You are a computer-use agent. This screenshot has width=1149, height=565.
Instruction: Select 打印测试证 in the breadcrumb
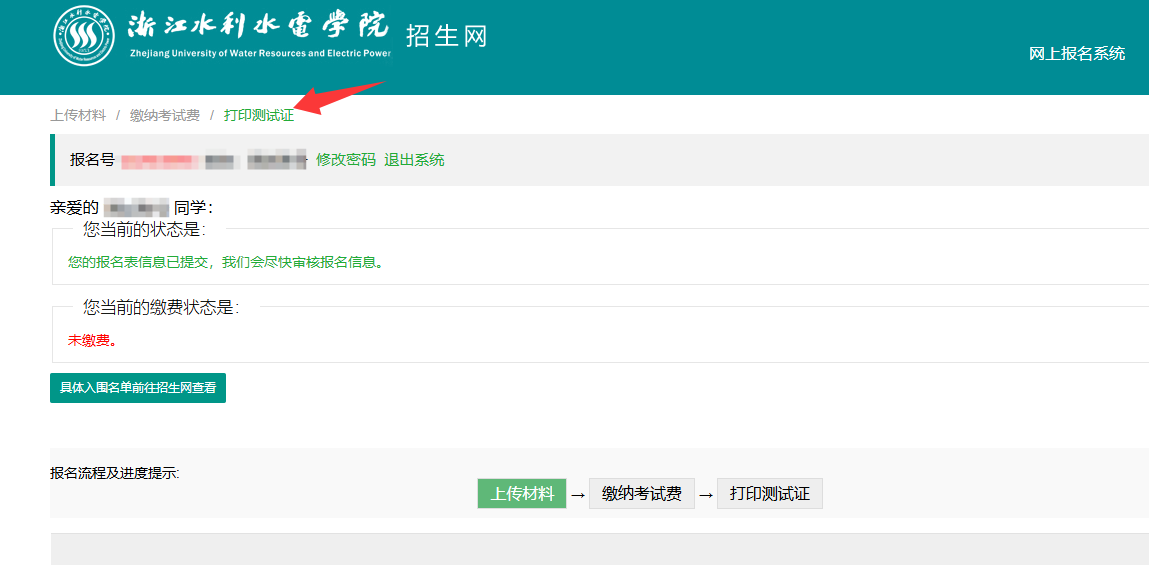point(259,116)
